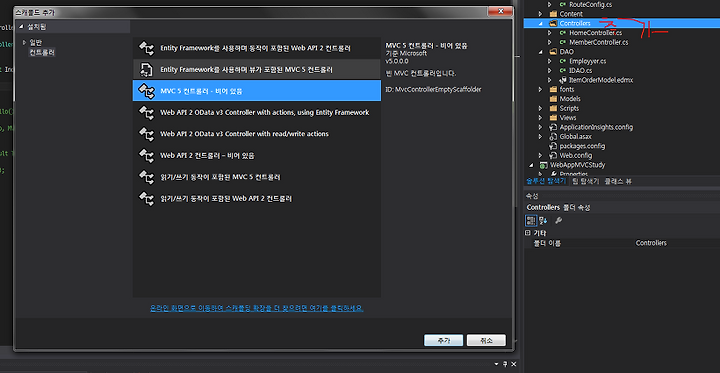This screenshot has width=720, height=373.
Task: Click icon of Web API 2 OData v3 Controller using Entity Framework
Action: click(147, 113)
